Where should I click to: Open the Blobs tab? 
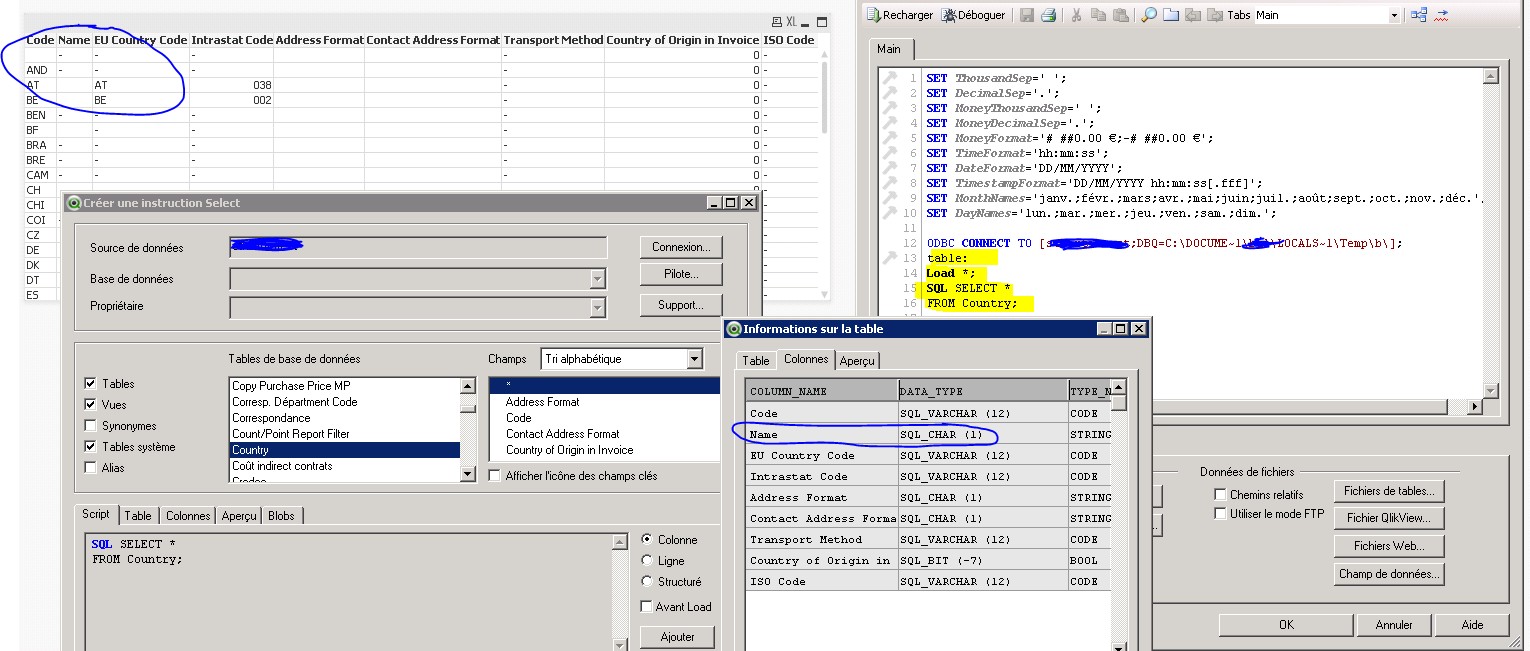coord(281,516)
